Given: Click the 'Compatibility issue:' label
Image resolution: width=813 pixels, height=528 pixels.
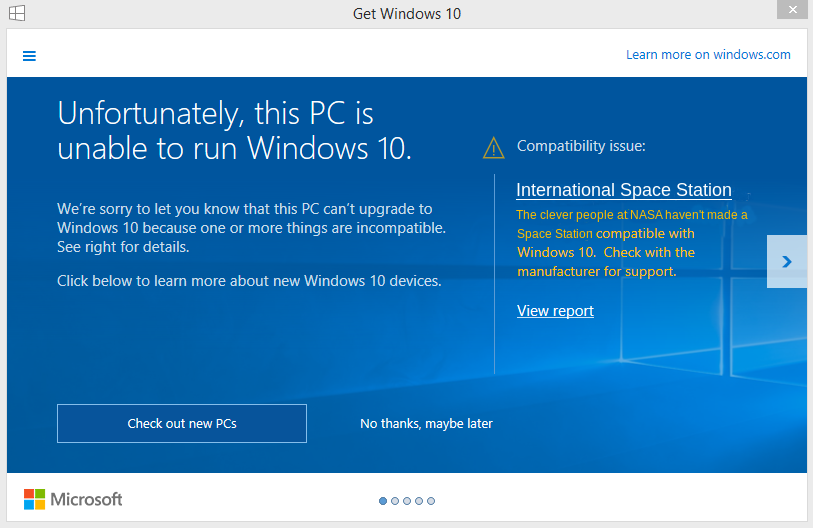Looking at the screenshot, I should 581,146.
